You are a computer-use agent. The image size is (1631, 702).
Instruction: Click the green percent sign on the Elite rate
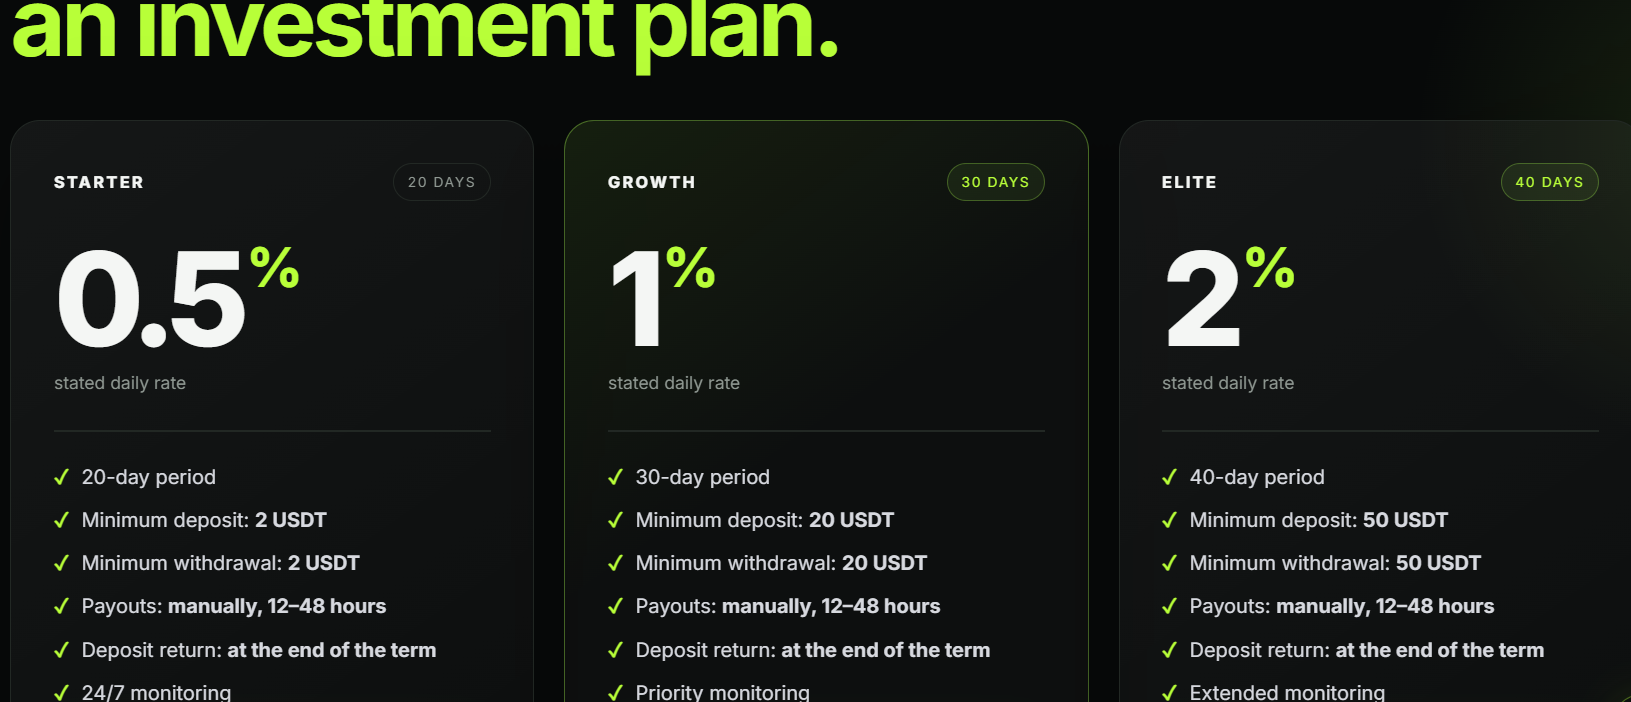(x=1270, y=268)
